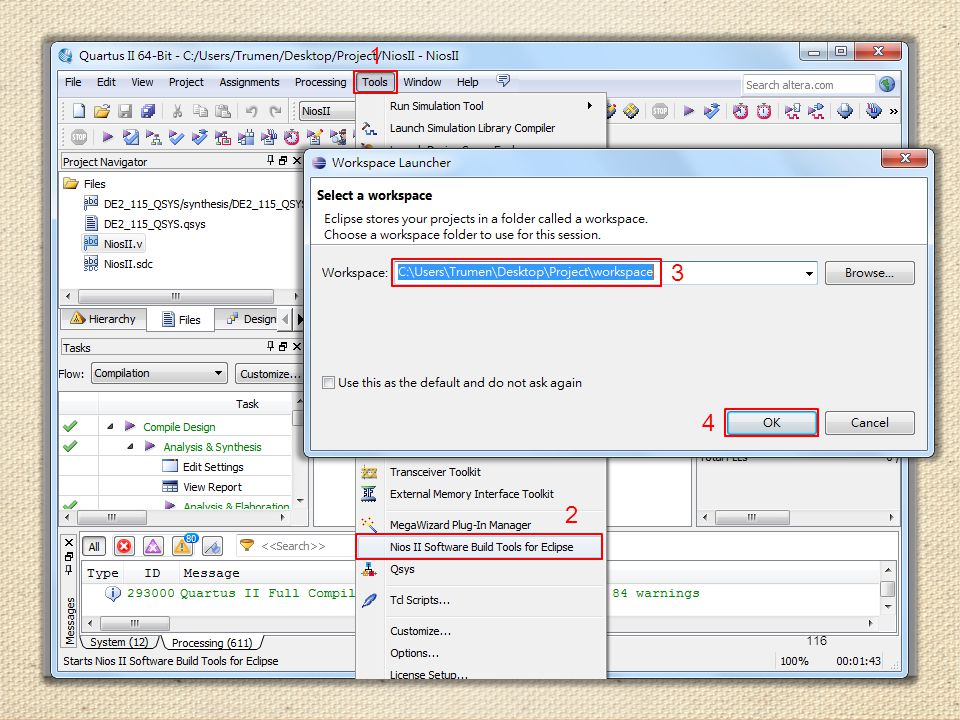Open the File menu
960x720 pixels.
(73, 82)
